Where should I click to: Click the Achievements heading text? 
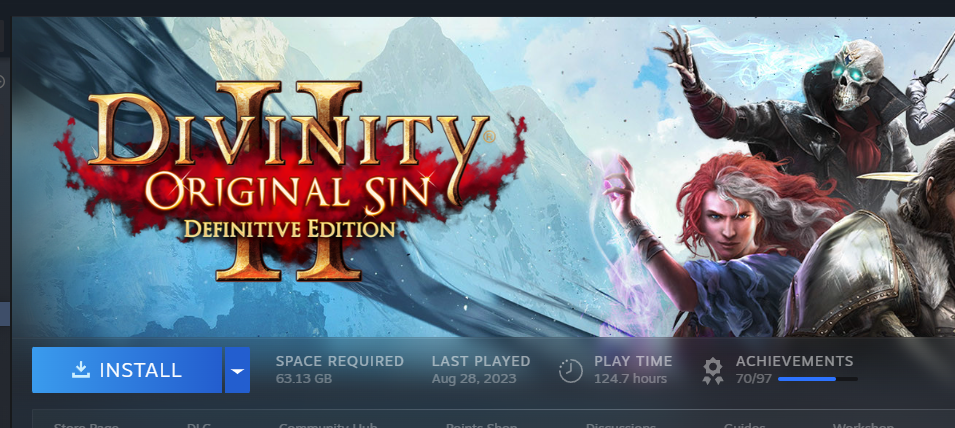pos(794,361)
